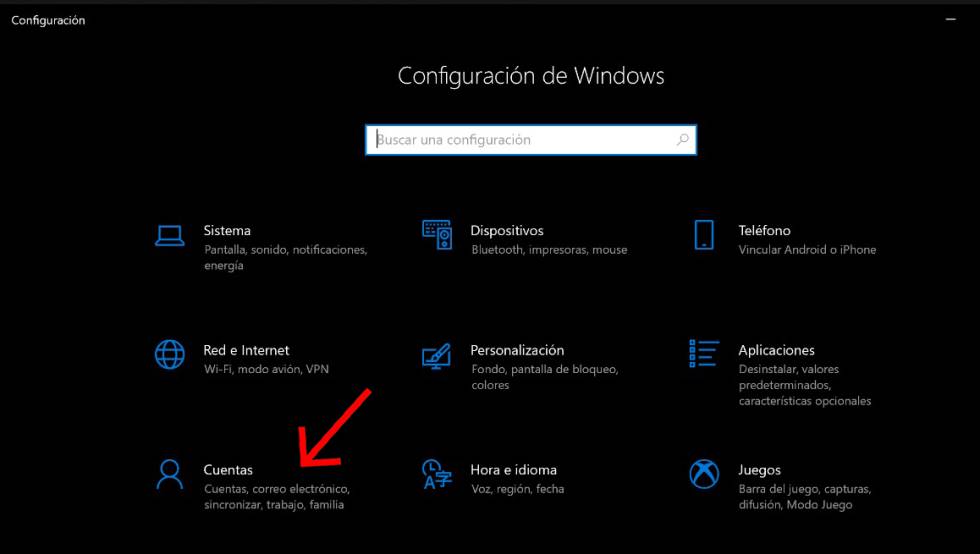Open the Juegos Xbox icon
This screenshot has width=980, height=554.
[704, 474]
